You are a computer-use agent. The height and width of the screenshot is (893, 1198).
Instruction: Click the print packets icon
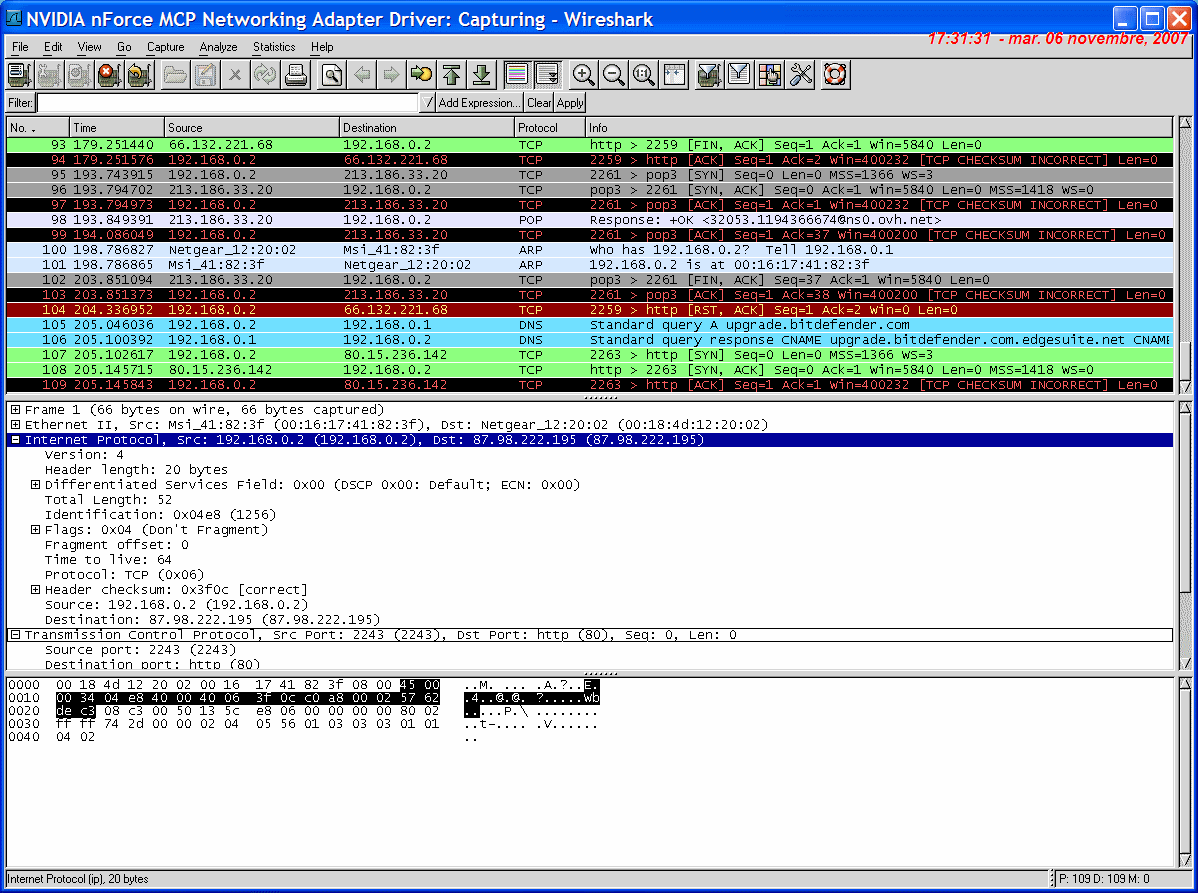[296, 75]
